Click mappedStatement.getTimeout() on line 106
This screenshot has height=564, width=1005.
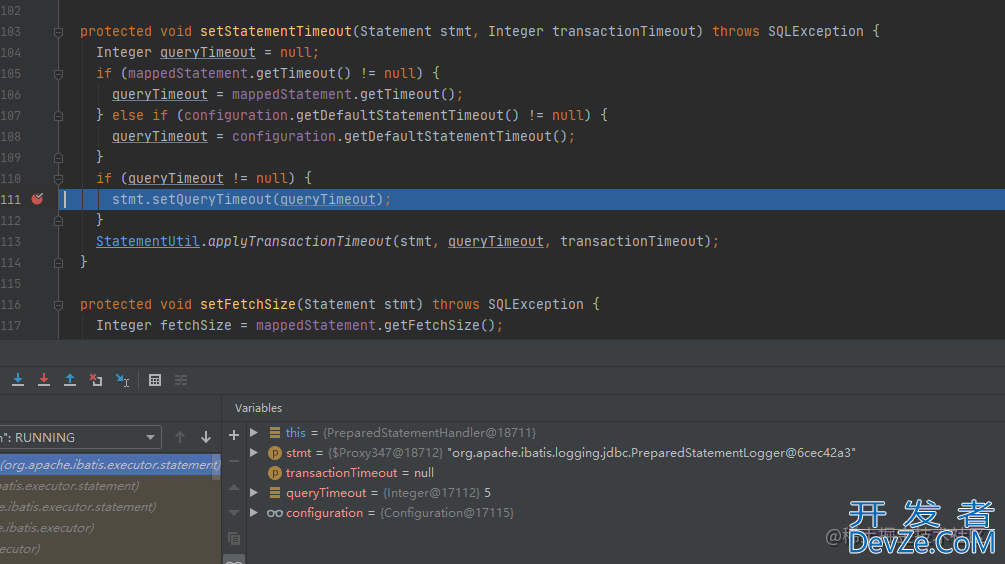coord(343,95)
